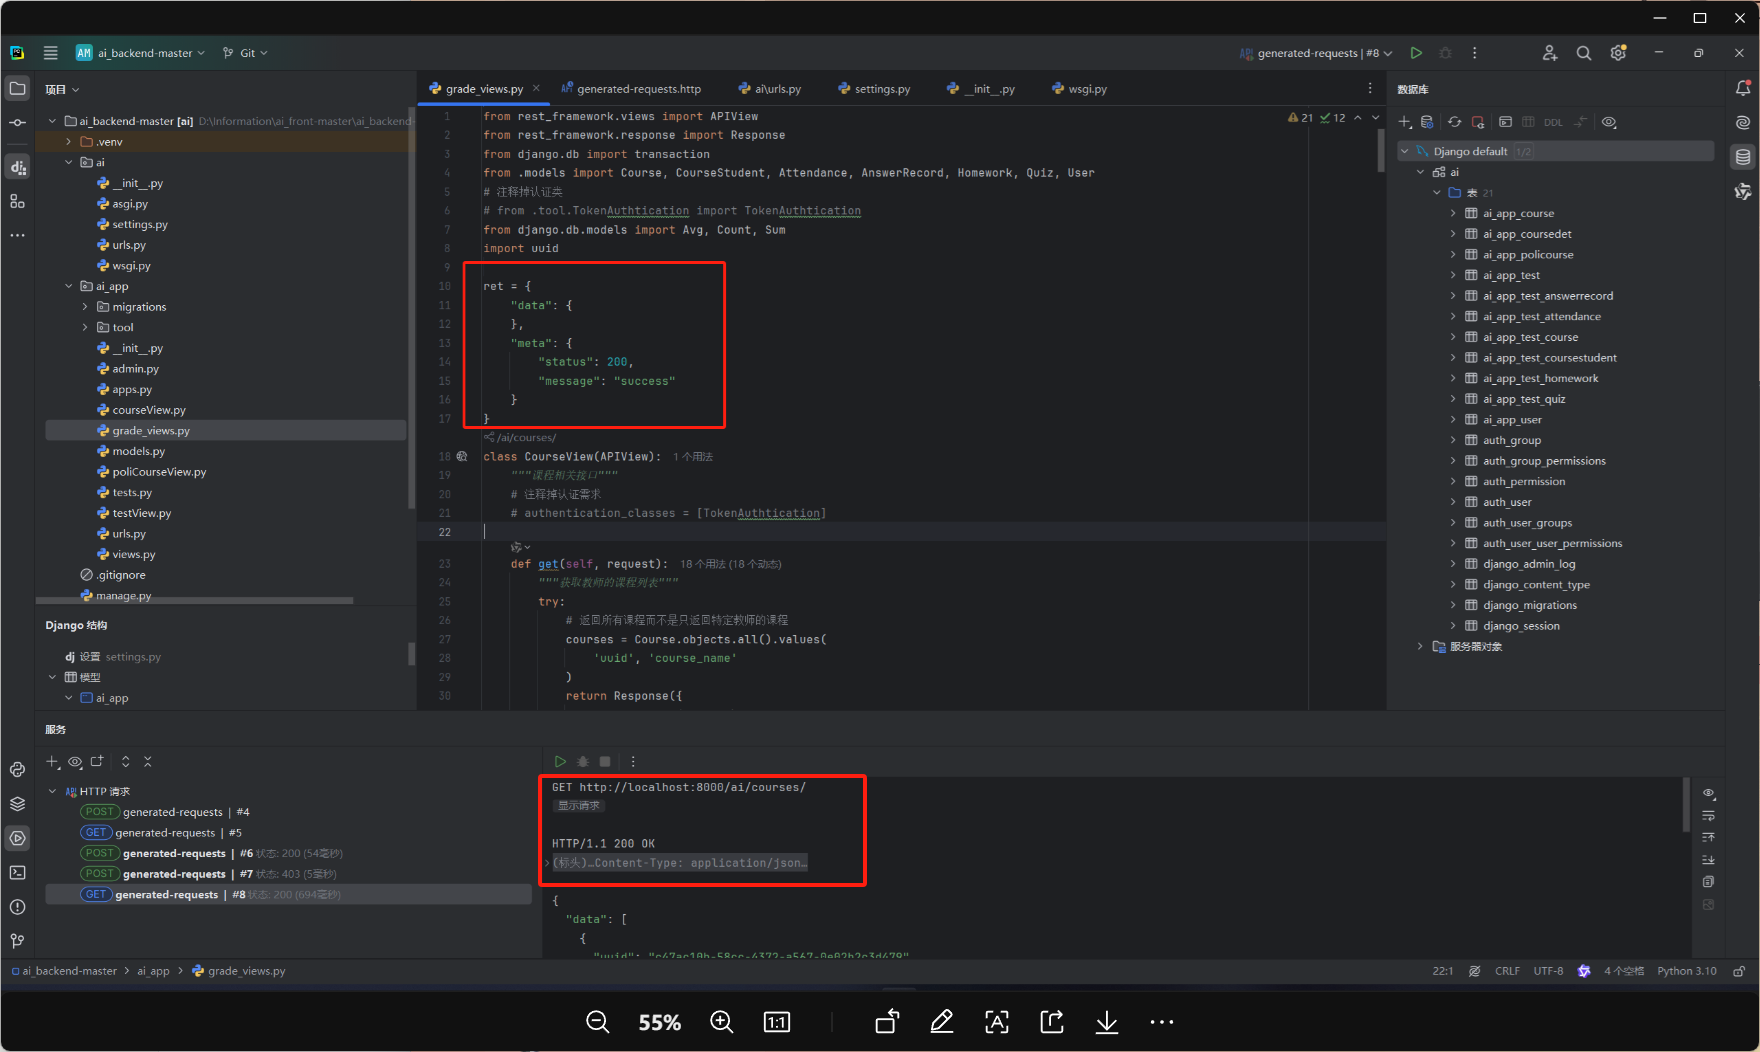Expand the auth_user table
1760x1052 pixels.
click(1453, 502)
